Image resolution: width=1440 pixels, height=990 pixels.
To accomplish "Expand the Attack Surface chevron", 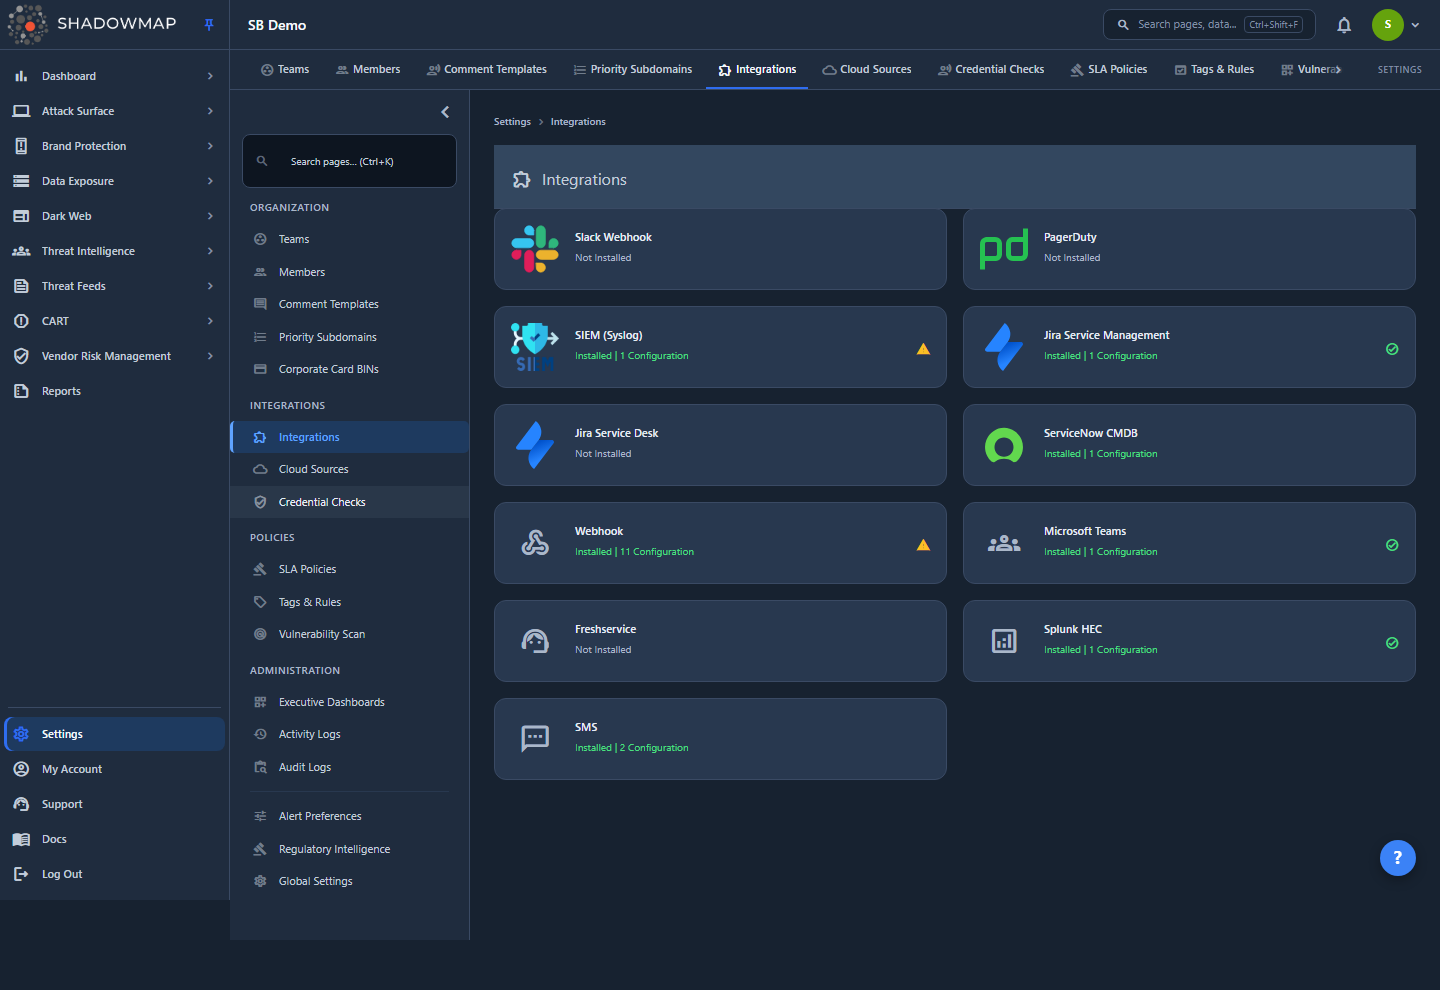I will point(210,111).
